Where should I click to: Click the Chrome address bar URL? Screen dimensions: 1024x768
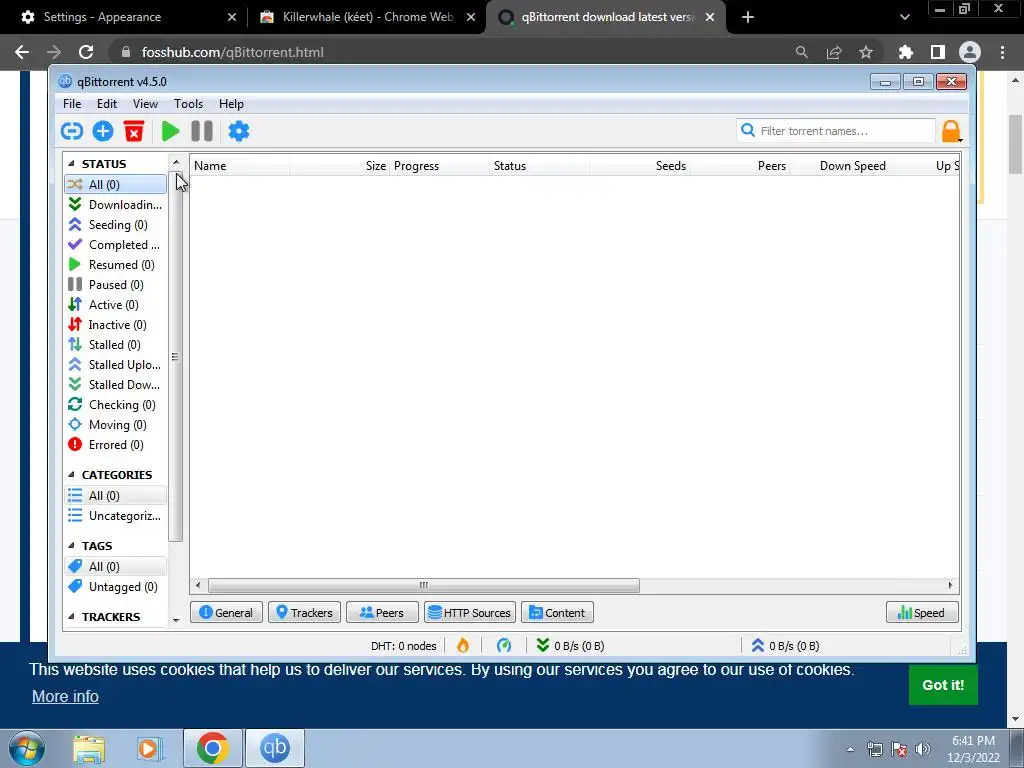(x=232, y=52)
